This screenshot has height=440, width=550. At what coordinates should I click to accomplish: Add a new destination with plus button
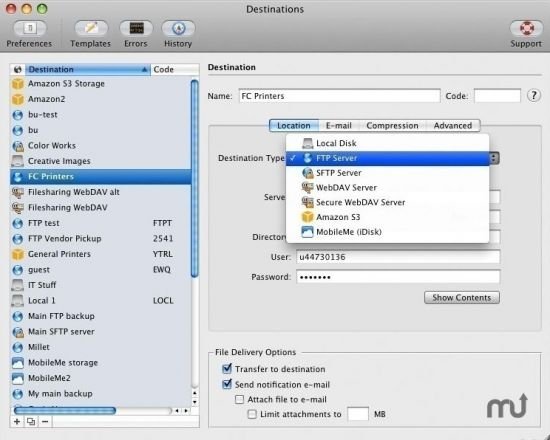17,421
